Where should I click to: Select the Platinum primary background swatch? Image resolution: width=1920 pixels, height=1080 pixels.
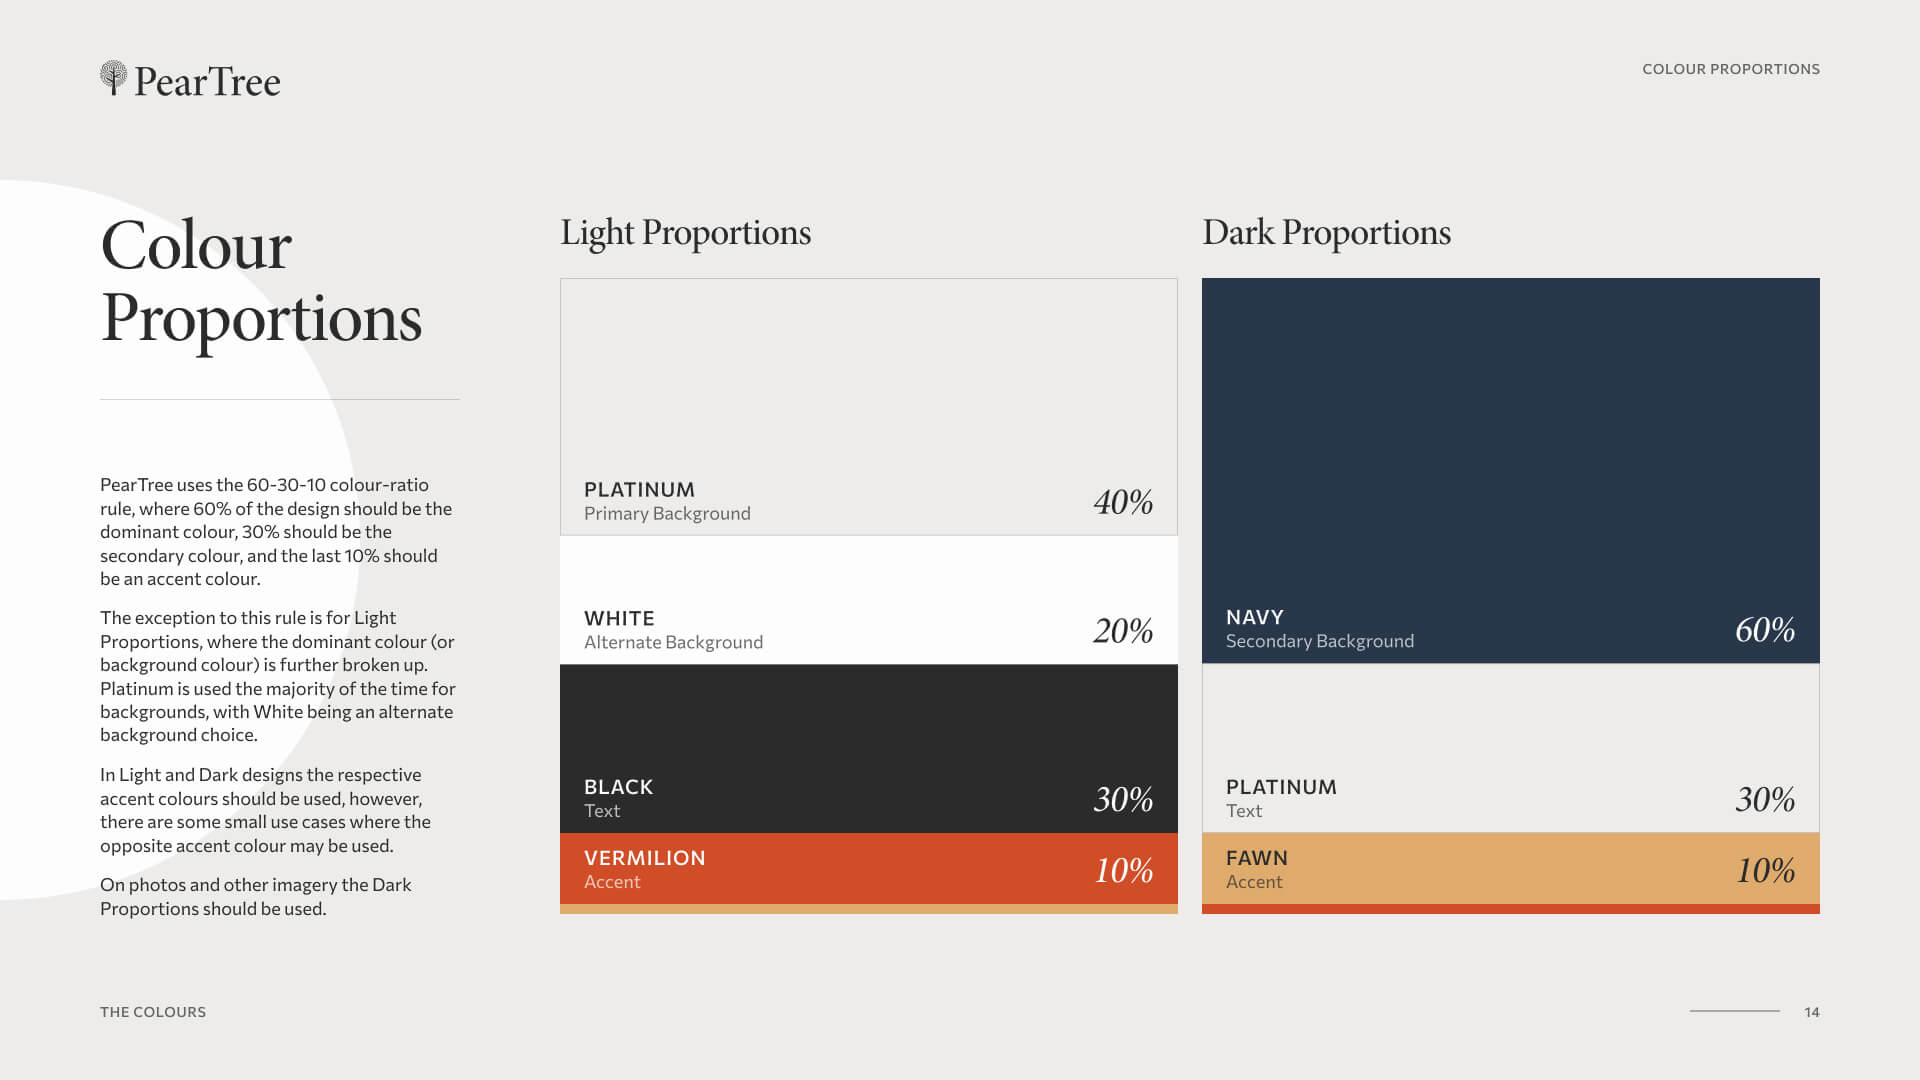[869, 407]
